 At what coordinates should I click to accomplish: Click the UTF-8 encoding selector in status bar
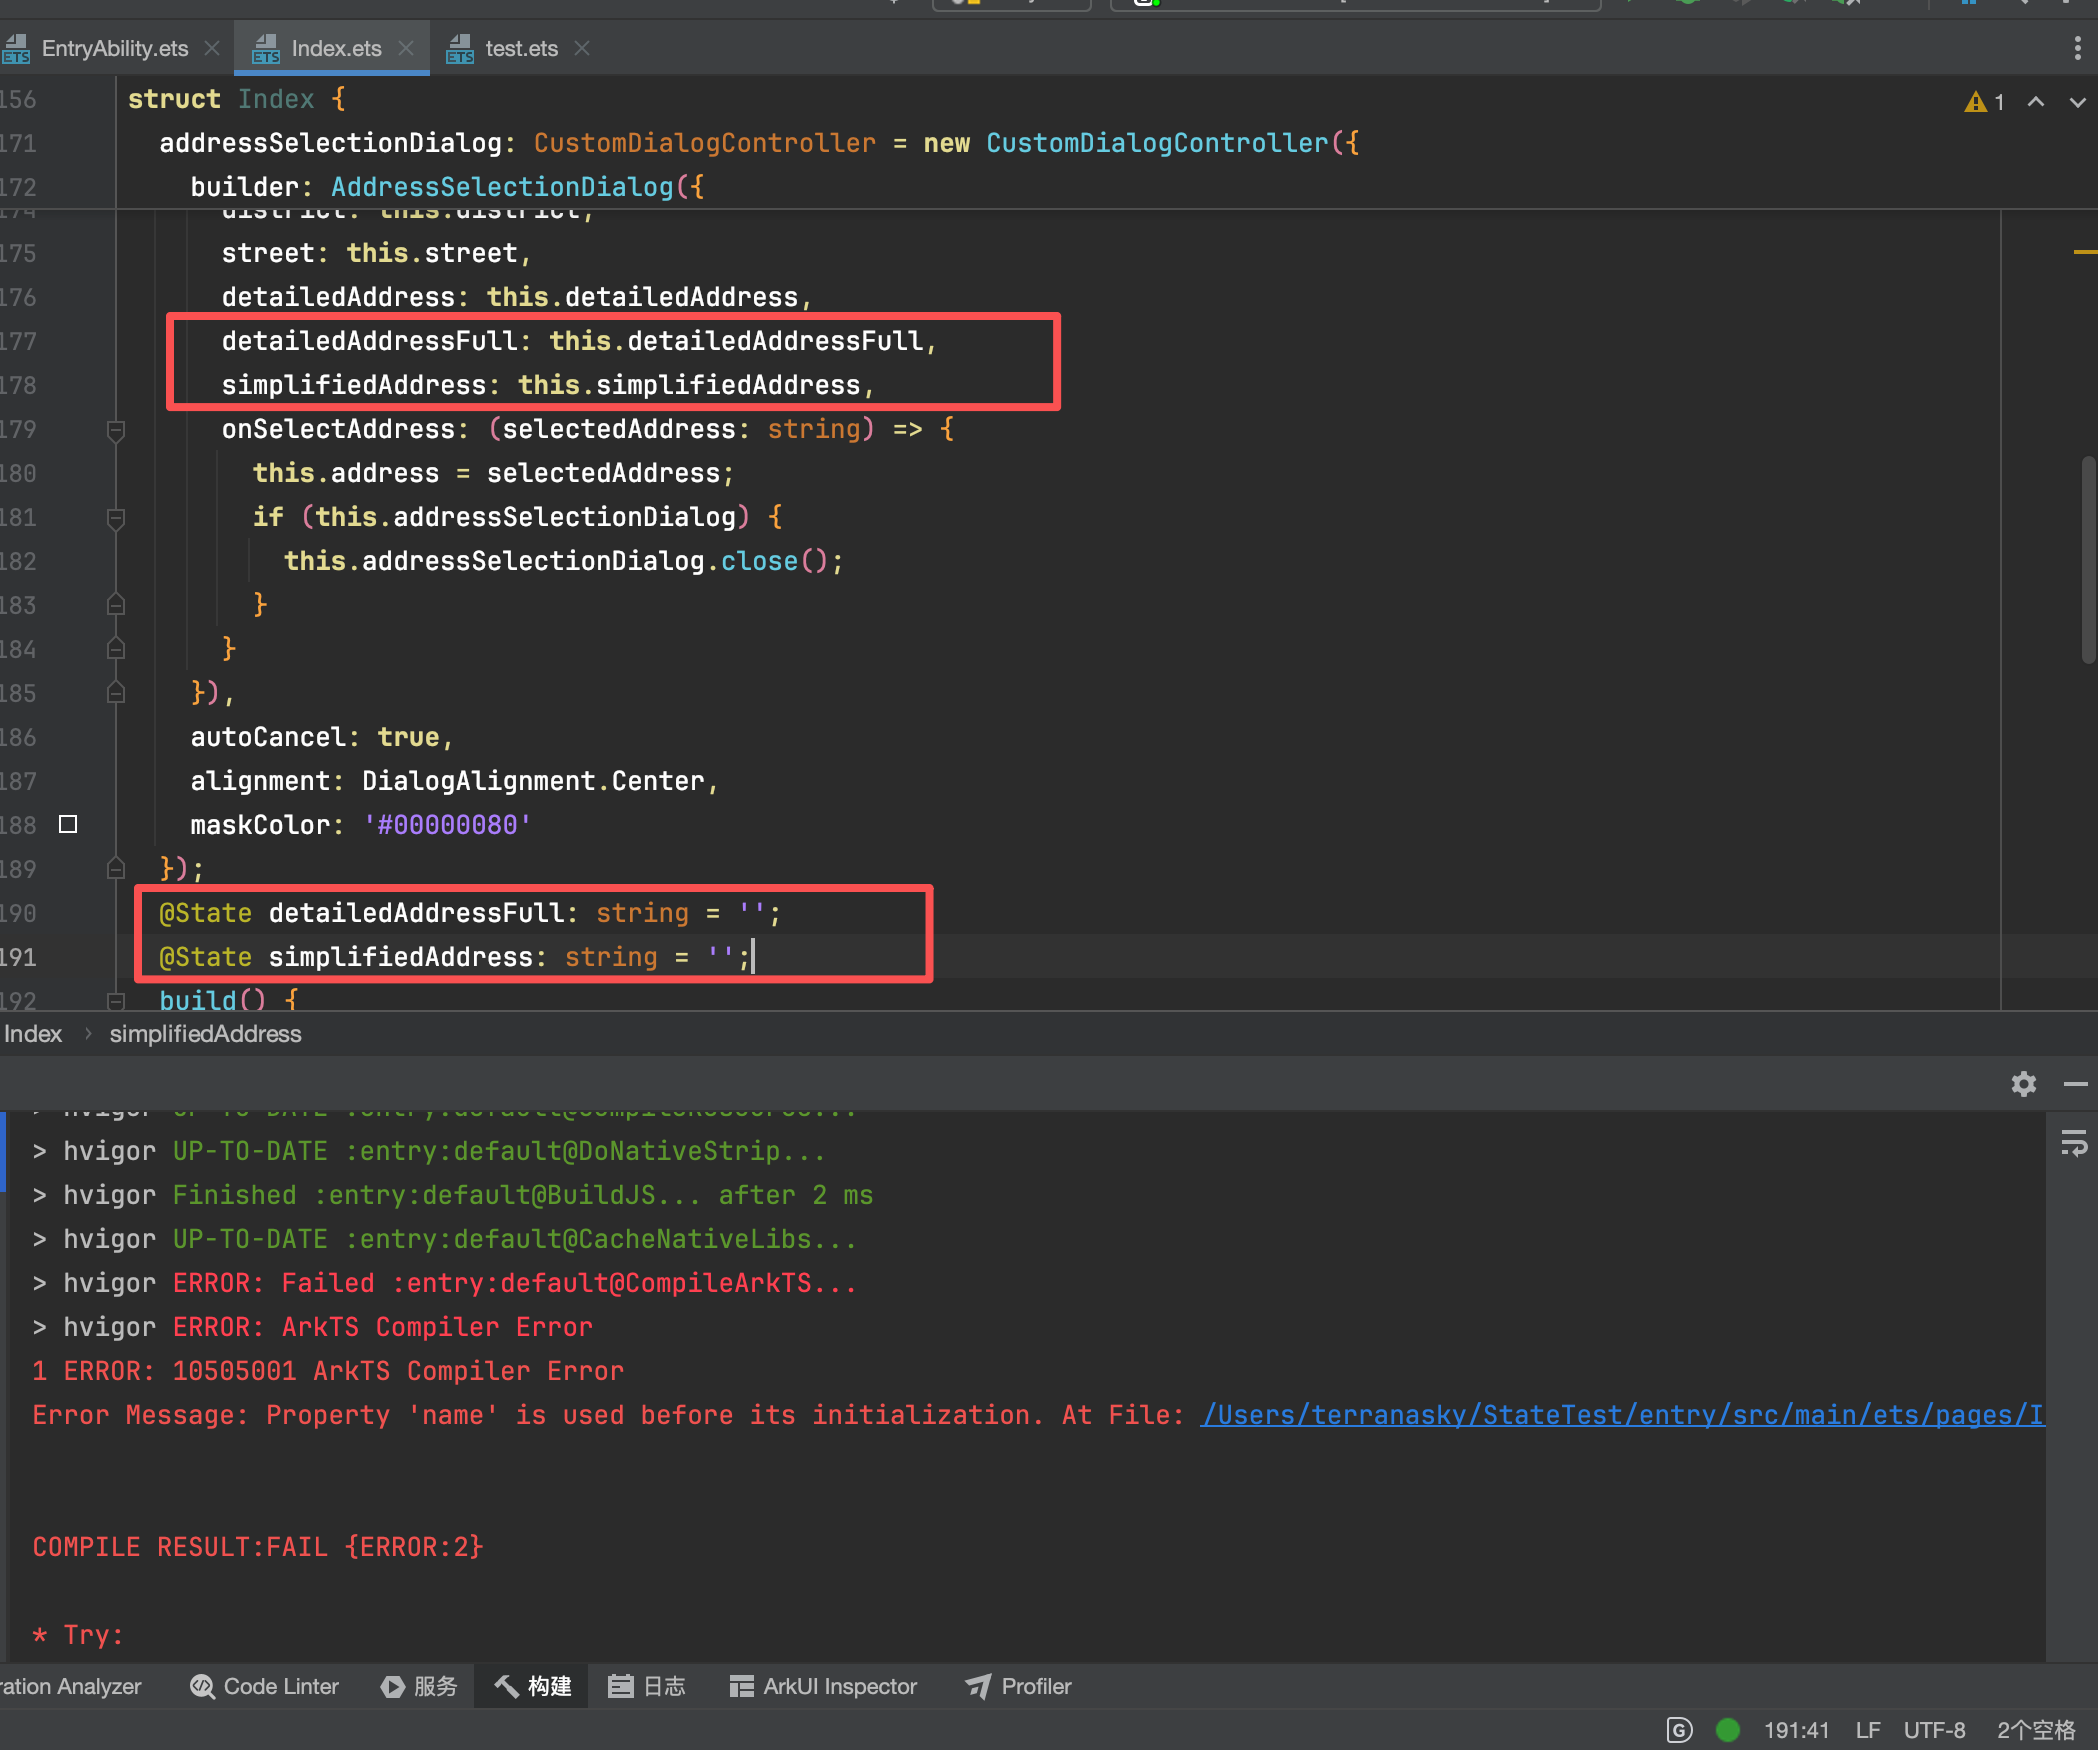1934,1730
